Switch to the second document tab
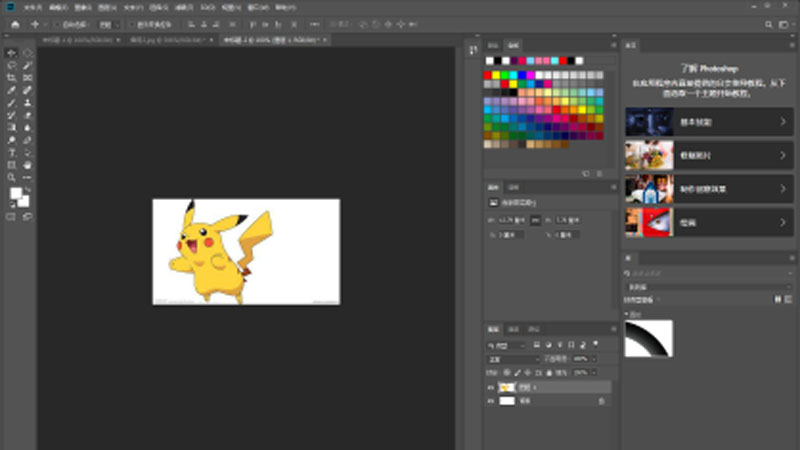The width and height of the screenshot is (800, 450). coord(170,40)
